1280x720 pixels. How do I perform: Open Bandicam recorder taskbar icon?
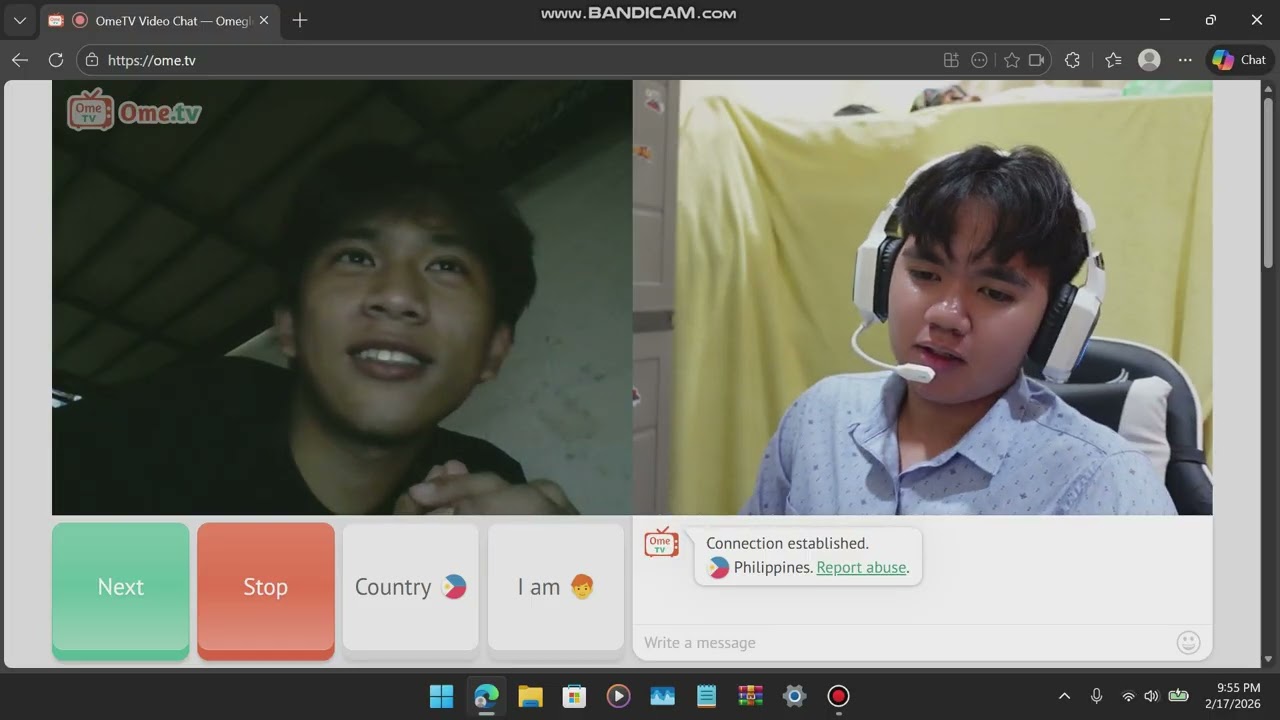click(x=838, y=696)
